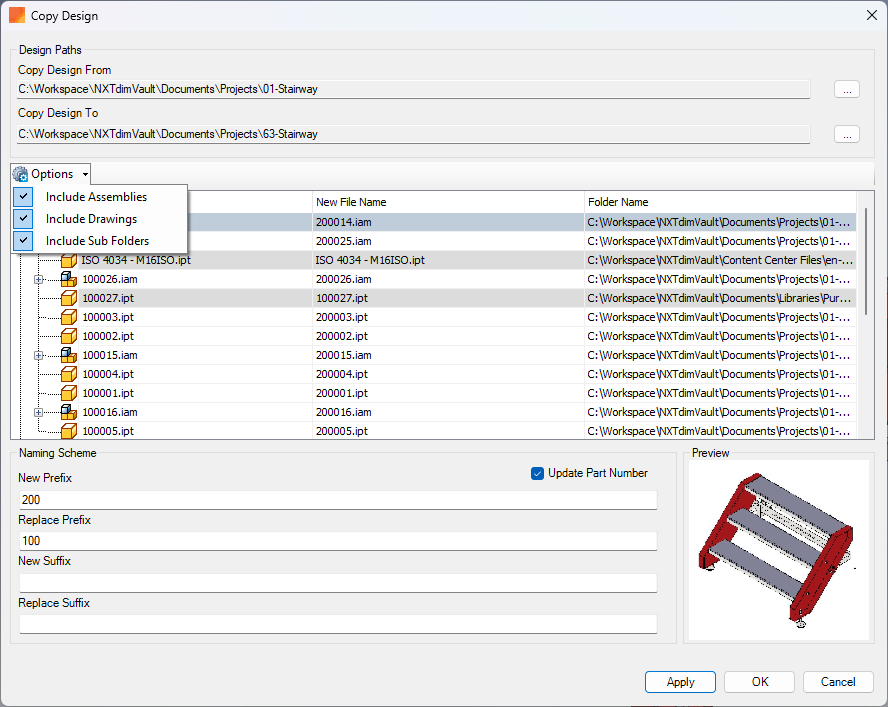This screenshot has height=707, width=888.
Task: Browse for the Copy Design To folder
Action: [x=846, y=133]
